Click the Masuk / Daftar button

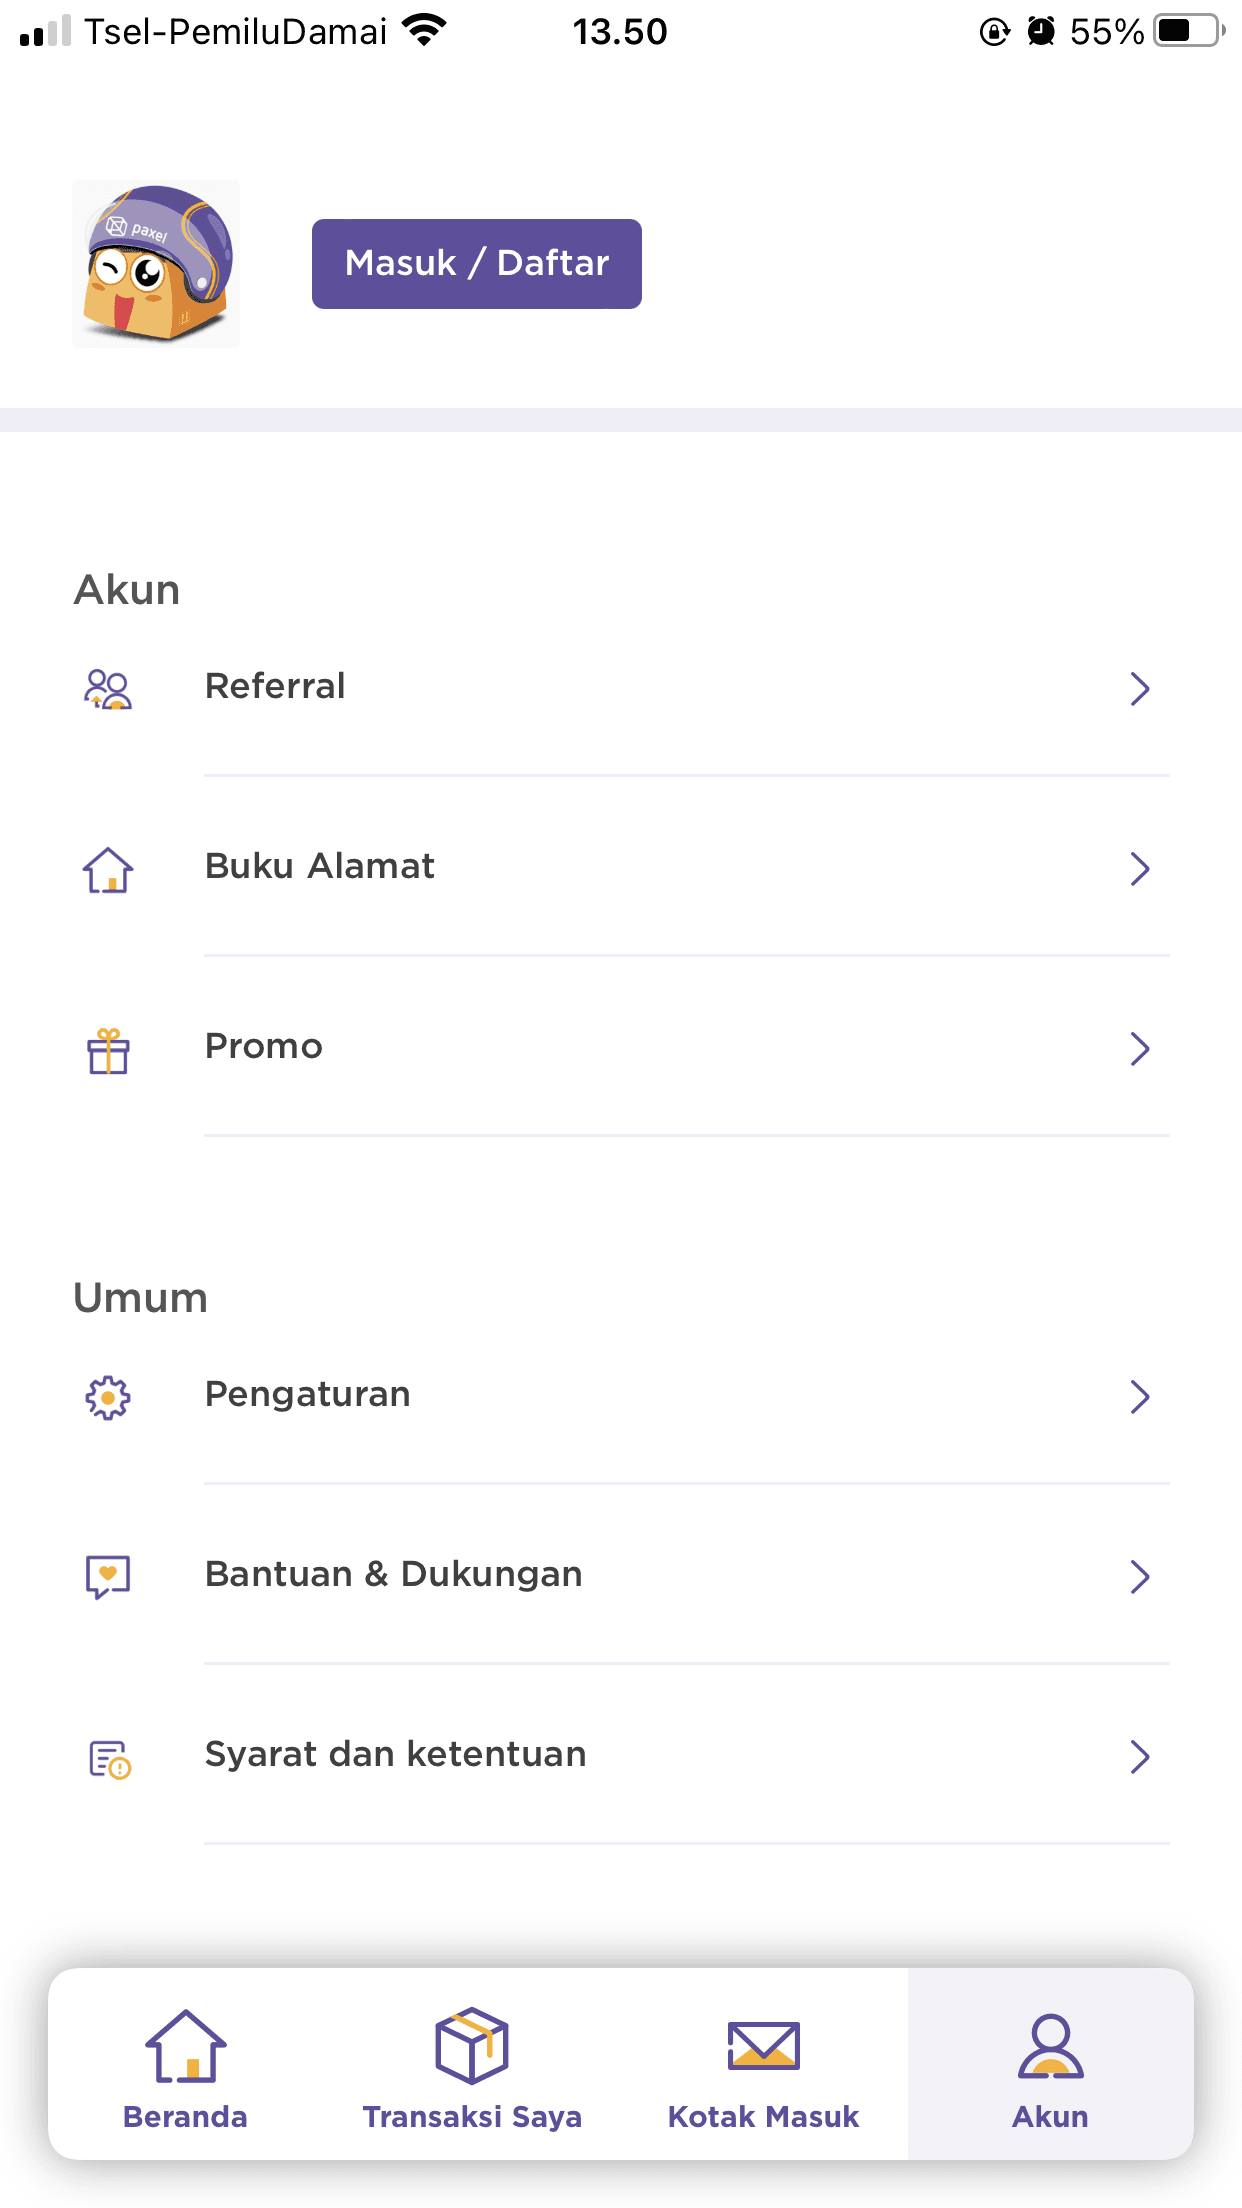[x=477, y=264]
